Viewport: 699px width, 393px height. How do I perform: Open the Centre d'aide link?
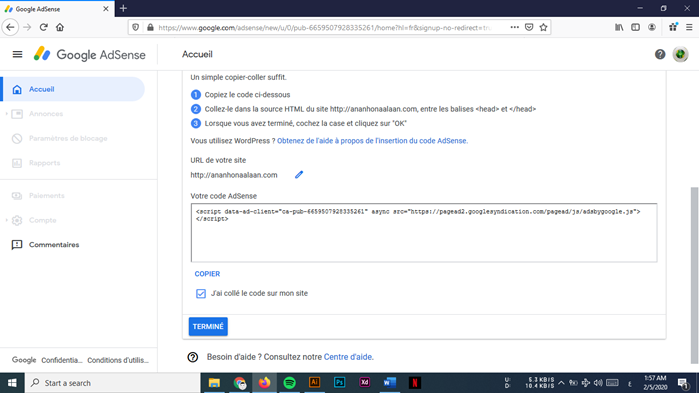(349, 357)
